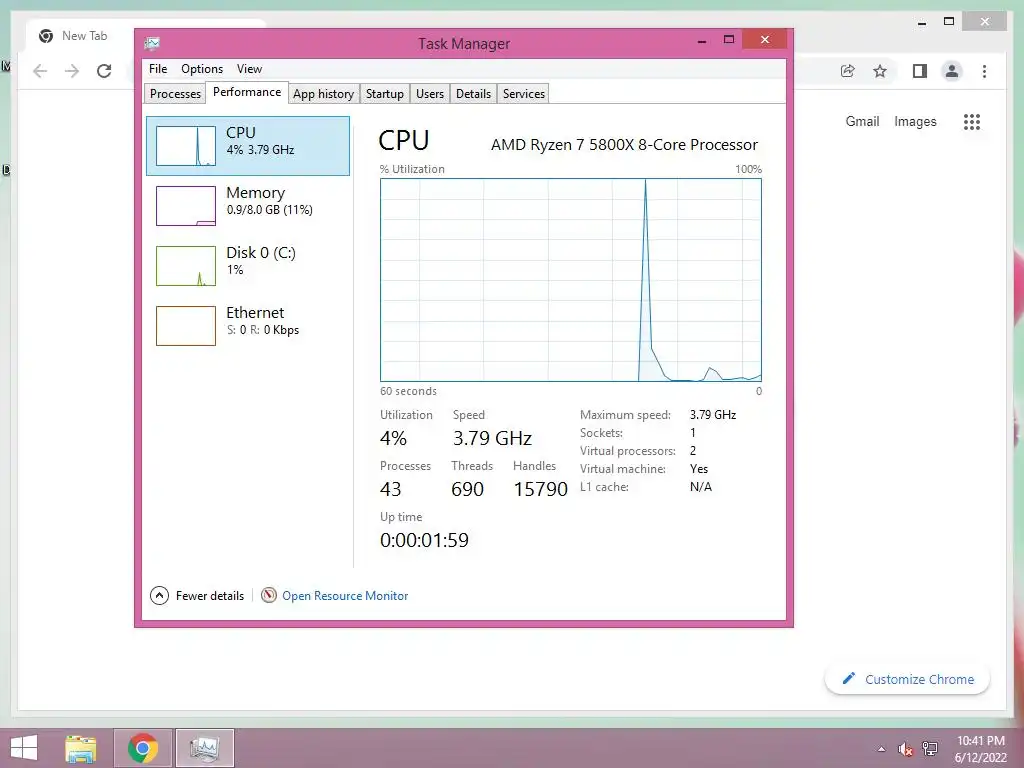Click Chrome's back arrow button
This screenshot has height=768, width=1024.
(x=40, y=71)
